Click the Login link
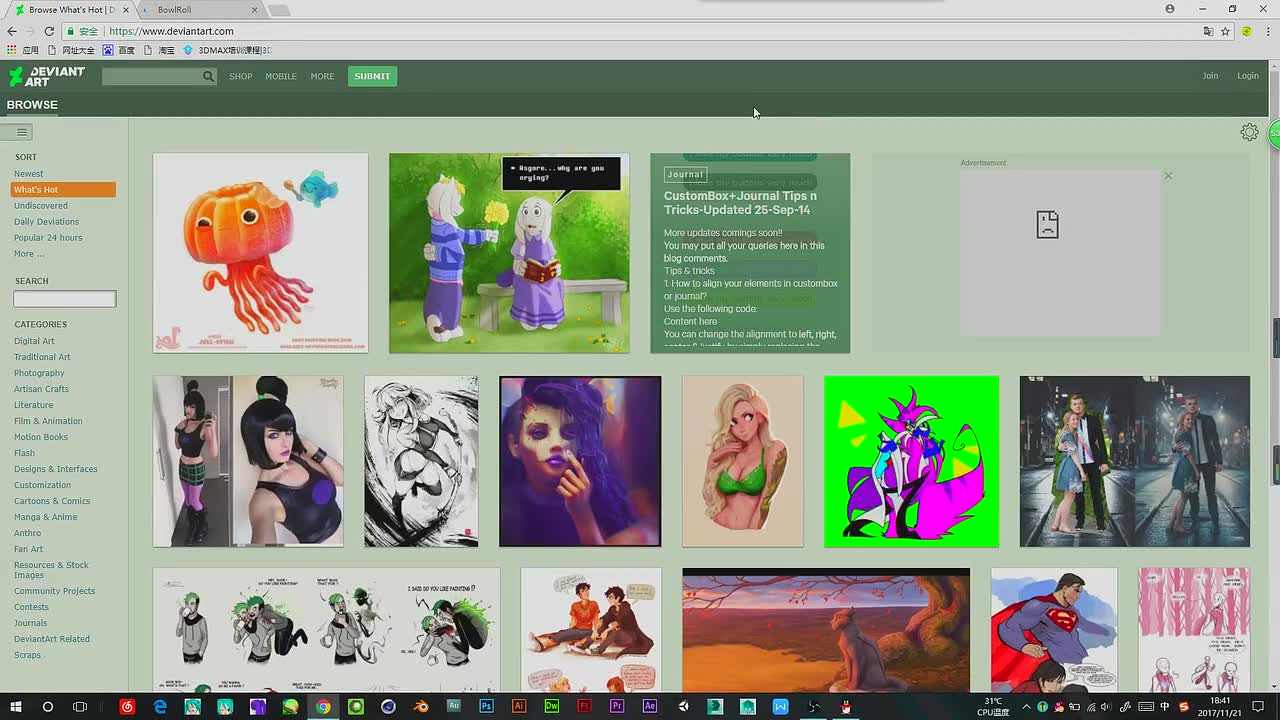 coord(1248,76)
